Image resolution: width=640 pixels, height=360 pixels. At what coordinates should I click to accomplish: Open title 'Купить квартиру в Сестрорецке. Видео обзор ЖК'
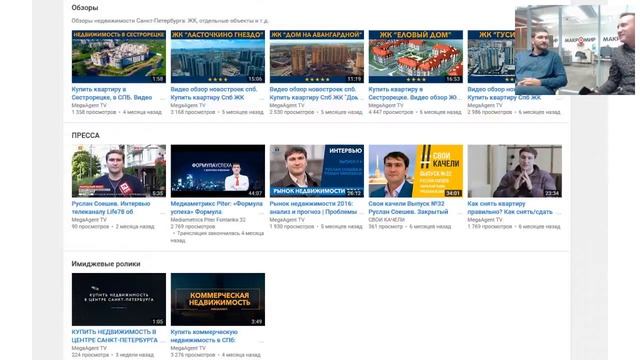click(x=415, y=93)
